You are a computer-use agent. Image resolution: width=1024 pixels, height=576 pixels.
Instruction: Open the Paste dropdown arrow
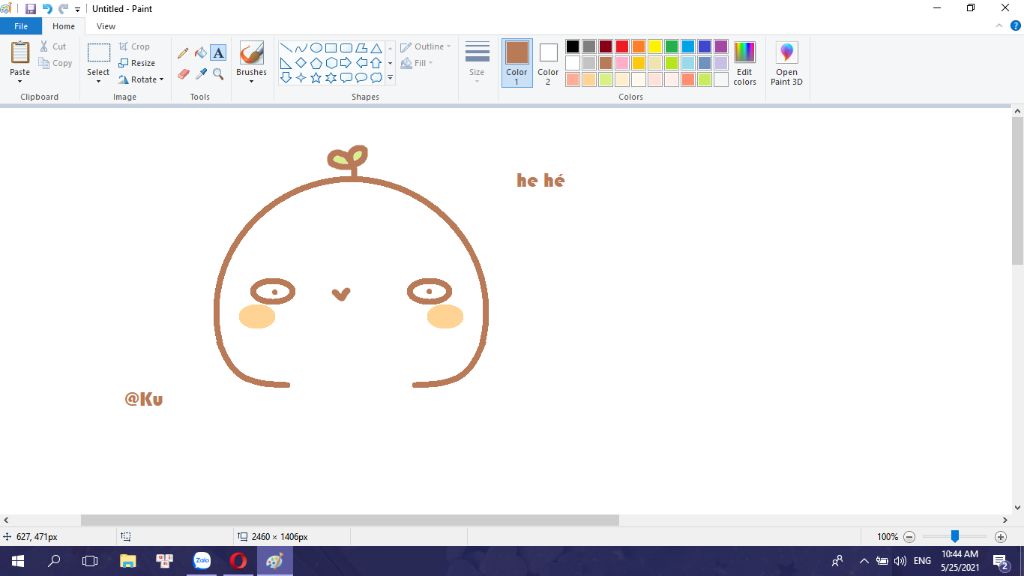20,81
